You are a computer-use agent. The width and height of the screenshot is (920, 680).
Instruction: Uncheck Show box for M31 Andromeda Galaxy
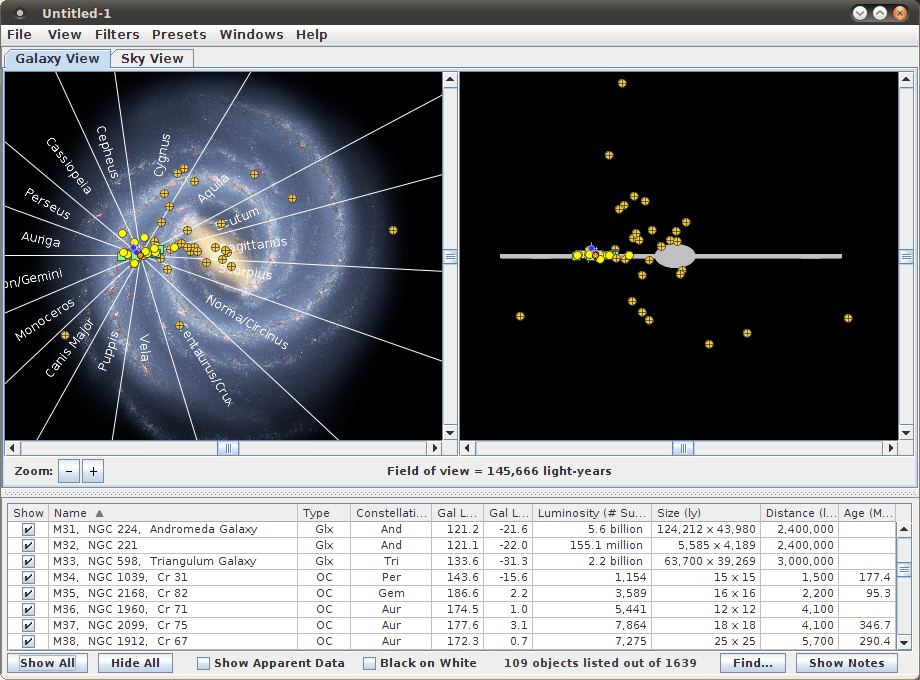coord(28,529)
